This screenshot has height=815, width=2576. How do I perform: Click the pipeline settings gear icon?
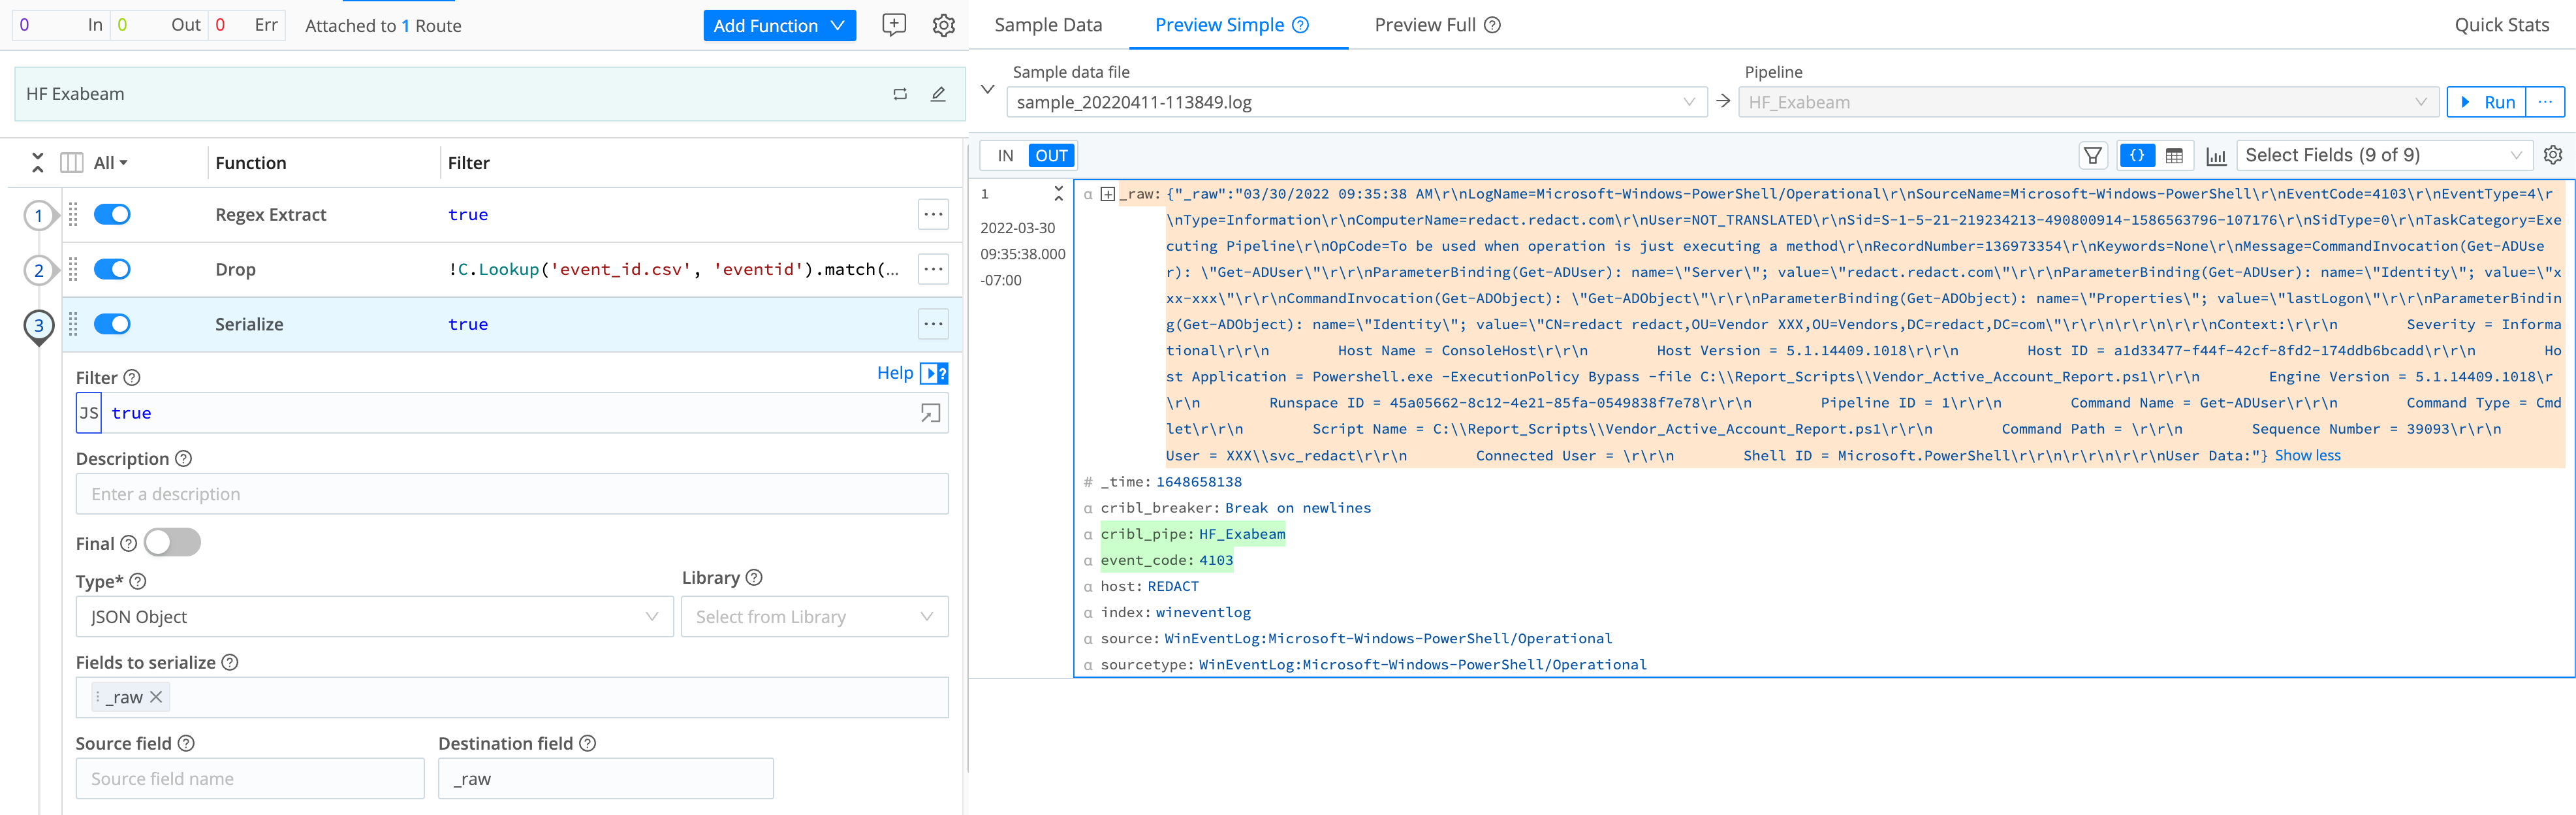point(943,25)
